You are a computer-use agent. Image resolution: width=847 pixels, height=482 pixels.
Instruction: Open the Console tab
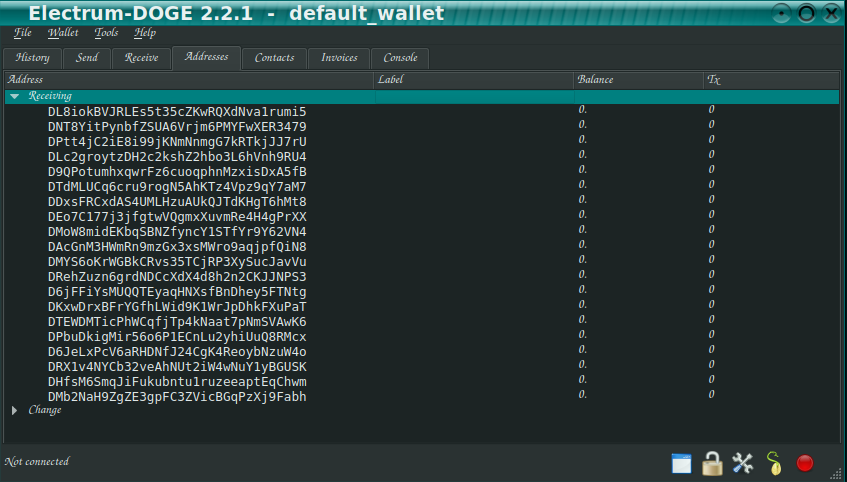400,58
